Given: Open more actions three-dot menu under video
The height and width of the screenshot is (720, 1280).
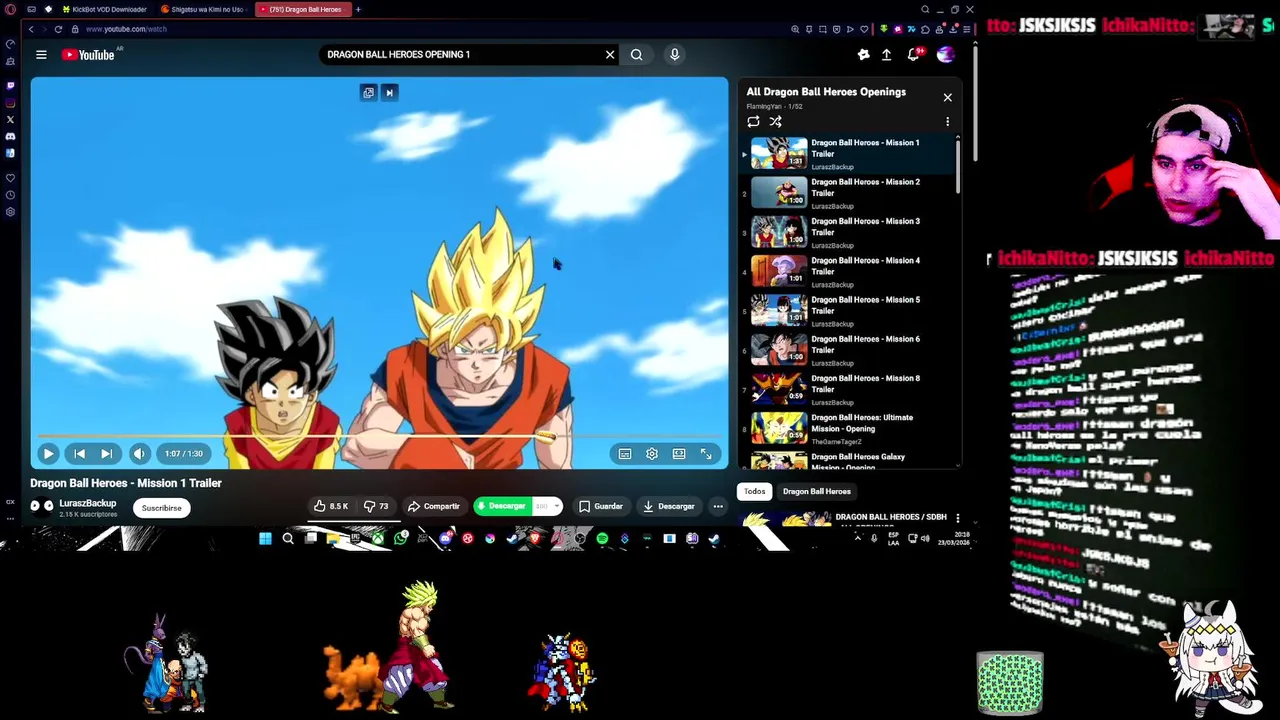Looking at the screenshot, I should pos(718,506).
